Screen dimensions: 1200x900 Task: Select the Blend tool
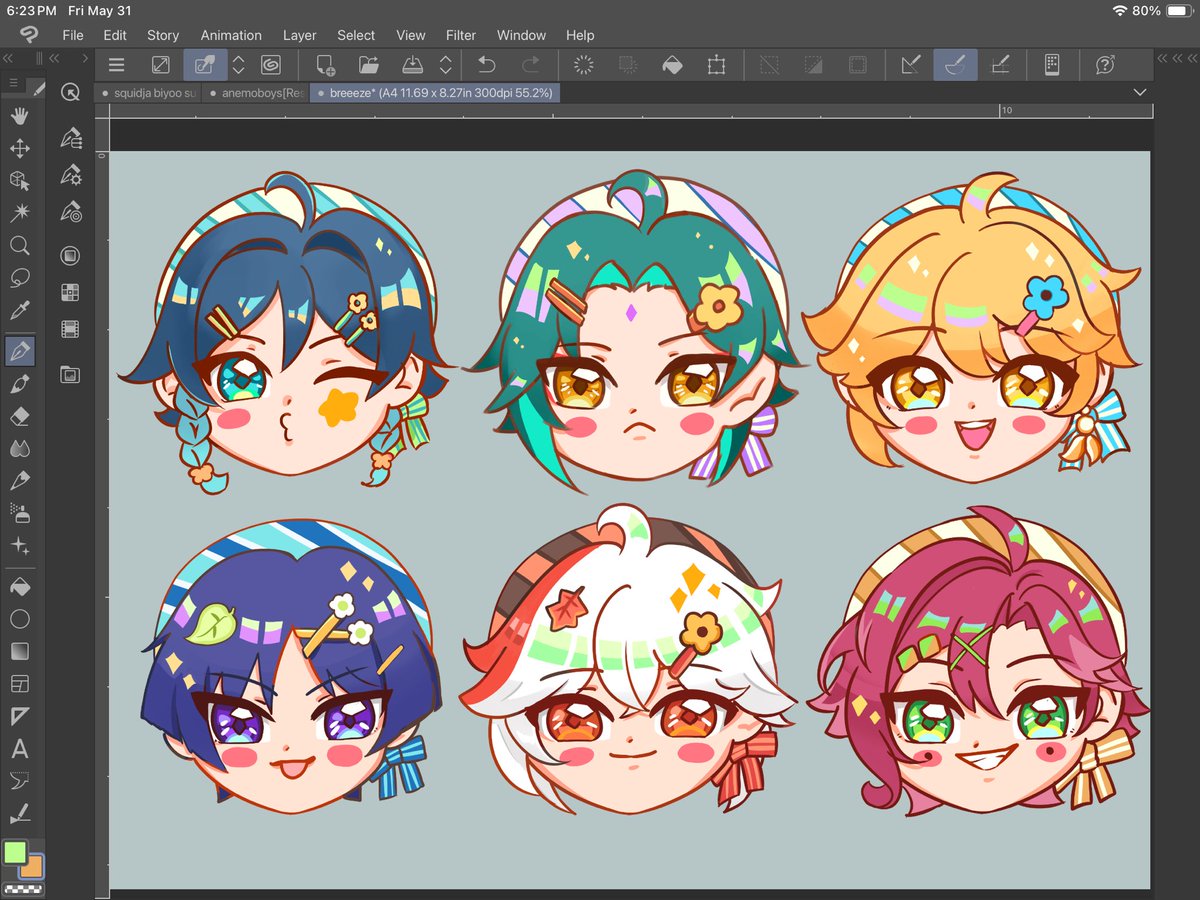pyautogui.click(x=19, y=449)
